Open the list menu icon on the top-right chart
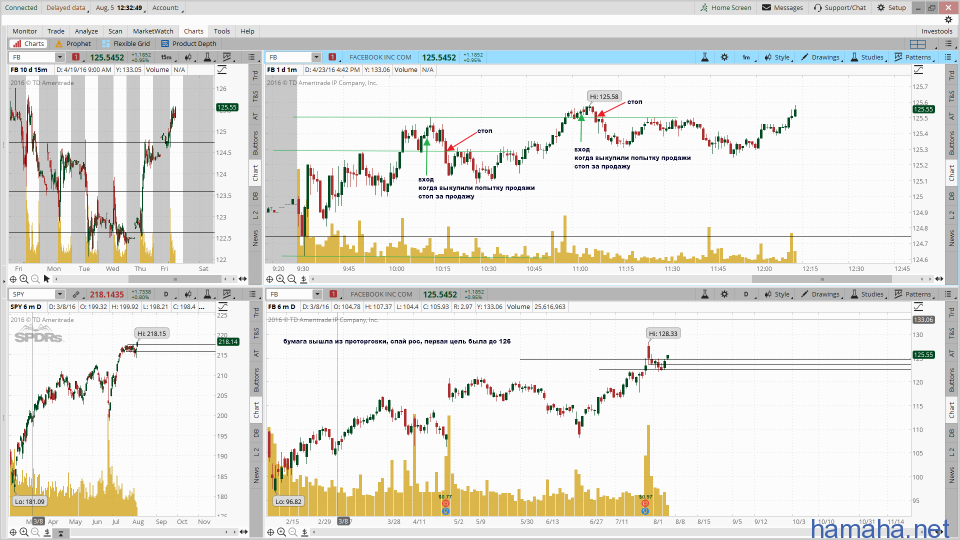The image size is (960, 540). pos(948,58)
